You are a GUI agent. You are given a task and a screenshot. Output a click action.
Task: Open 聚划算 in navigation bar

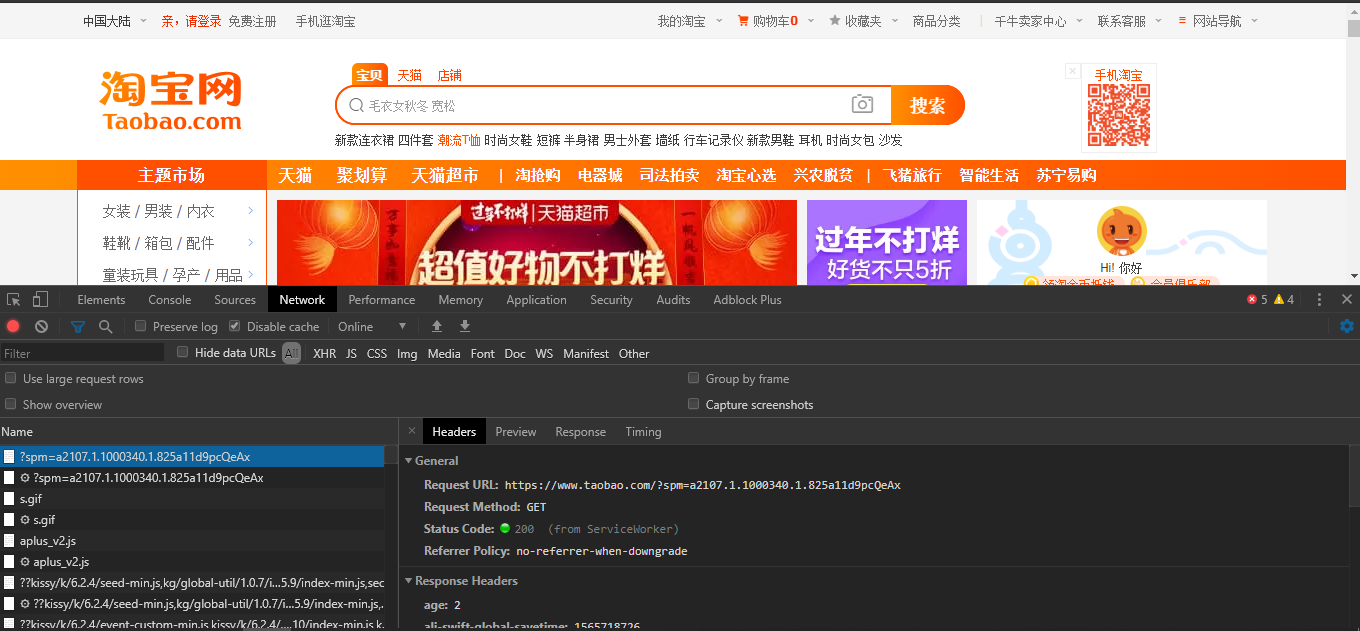click(362, 175)
